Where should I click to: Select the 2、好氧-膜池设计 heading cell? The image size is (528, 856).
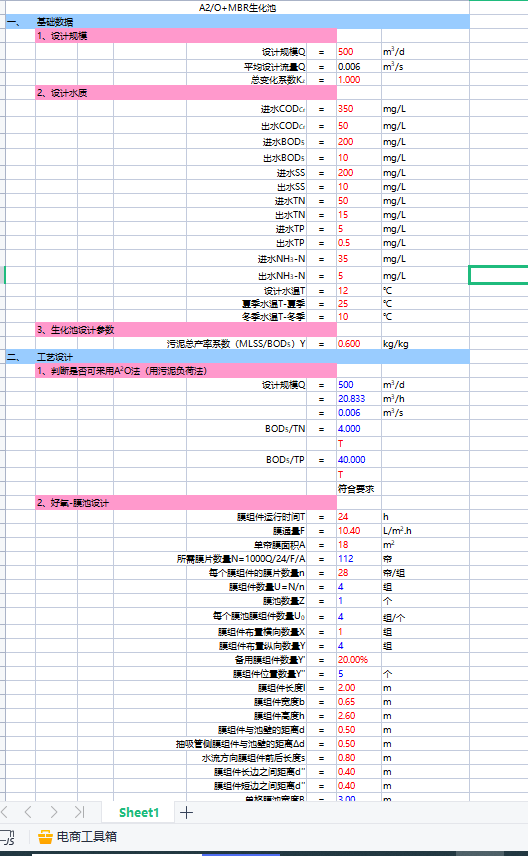(186, 503)
